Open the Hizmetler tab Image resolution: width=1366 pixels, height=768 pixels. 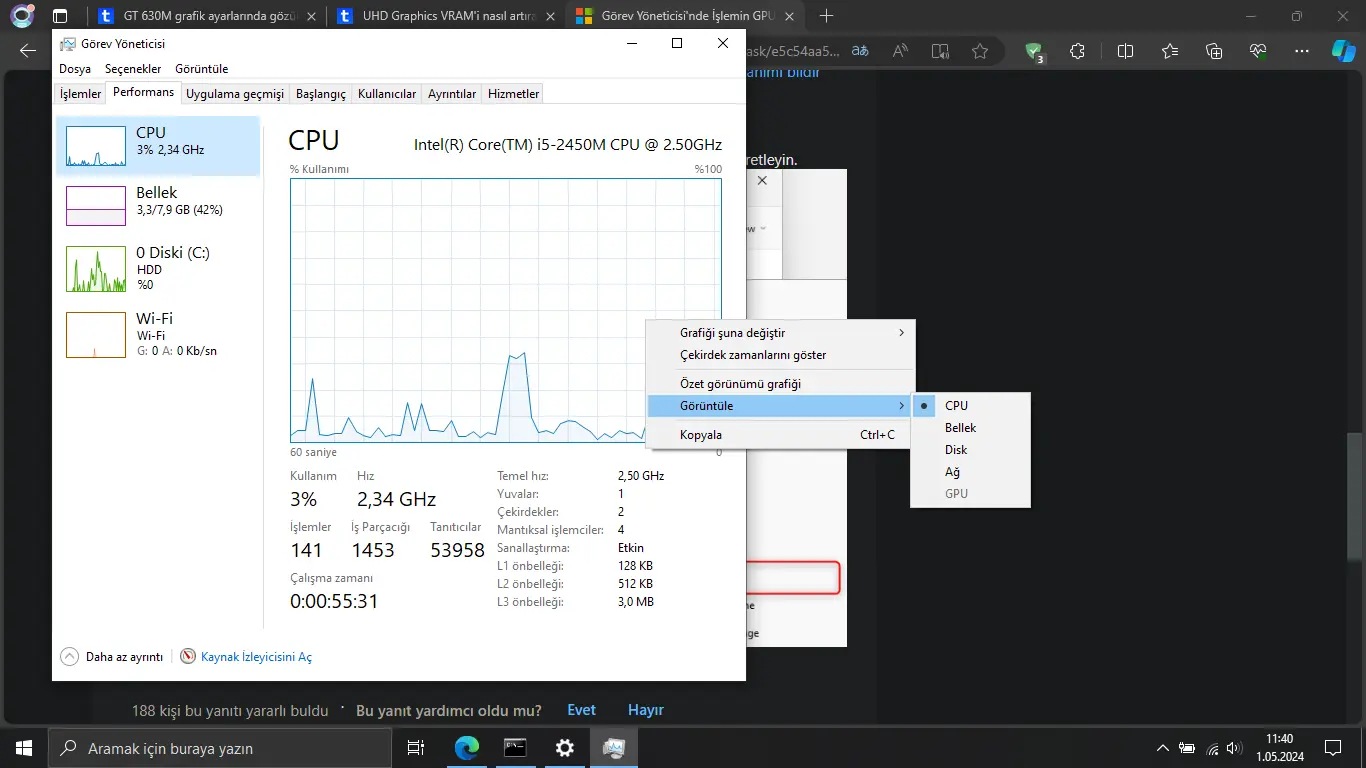(x=513, y=94)
